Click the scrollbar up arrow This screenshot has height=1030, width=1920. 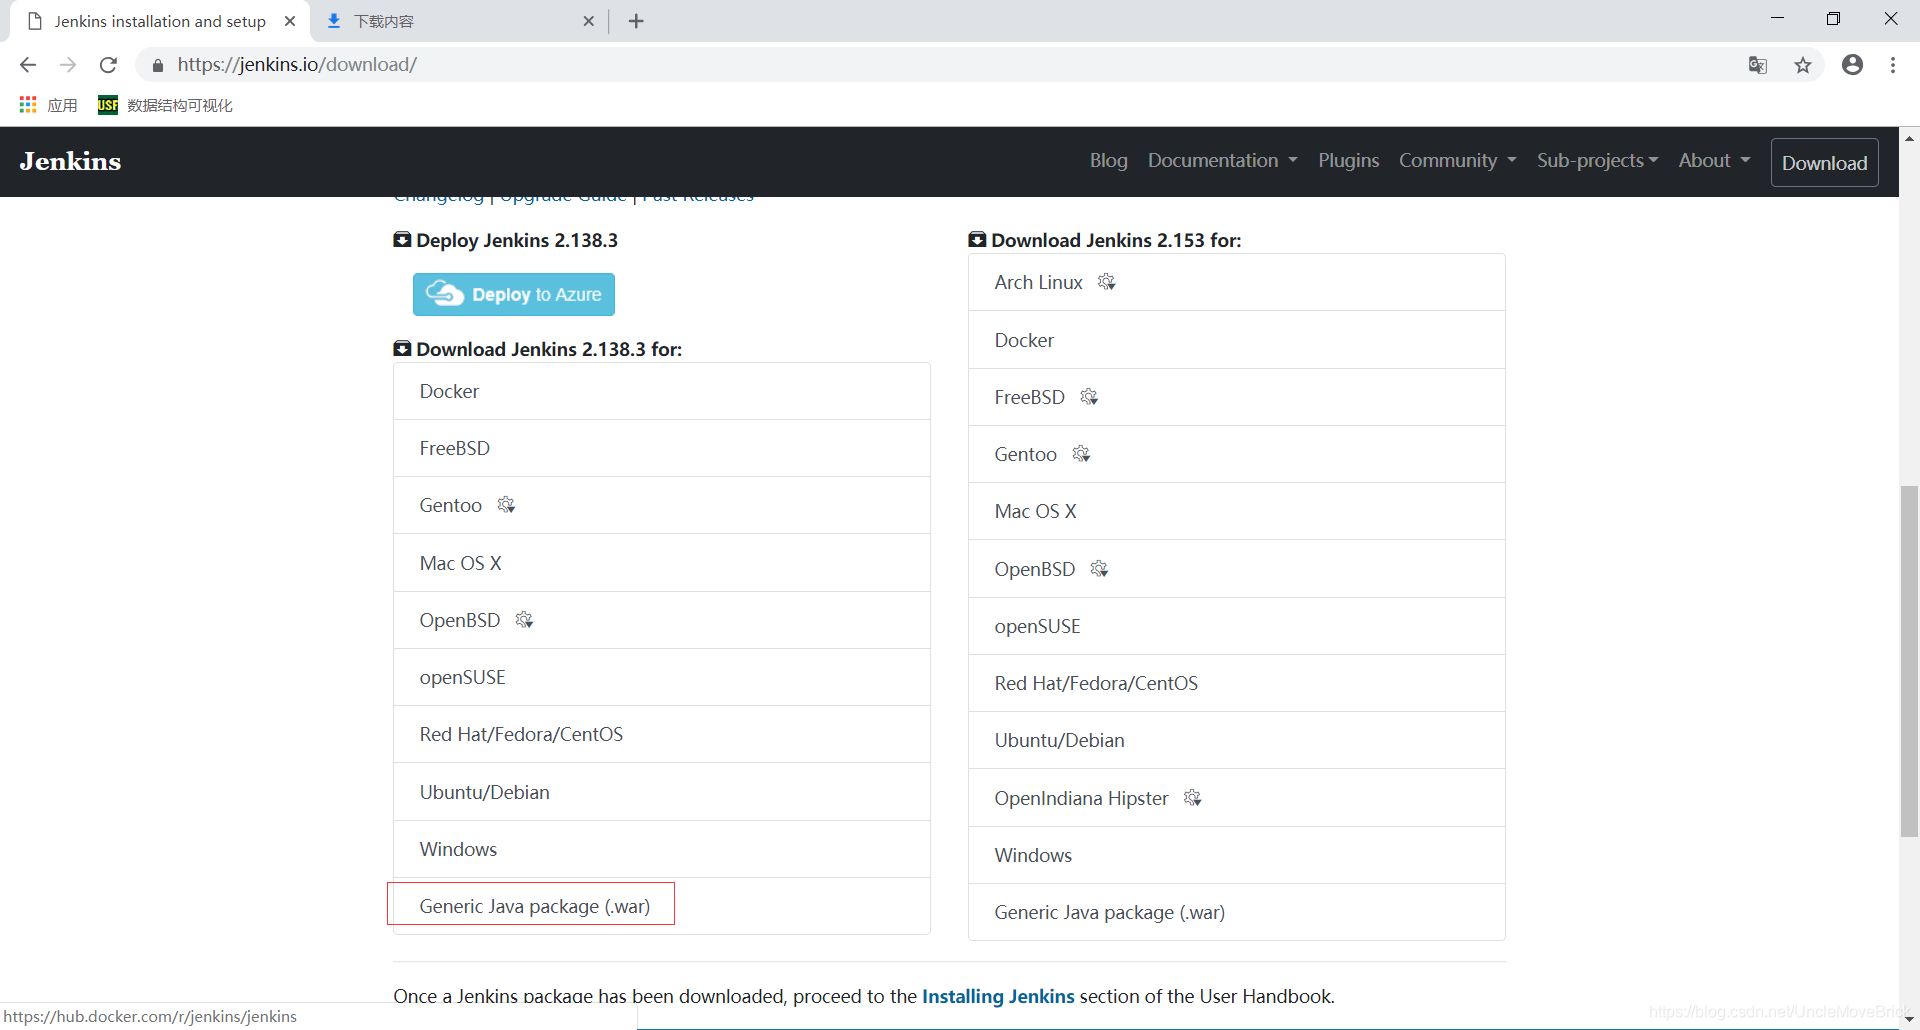pyautogui.click(x=1909, y=138)
